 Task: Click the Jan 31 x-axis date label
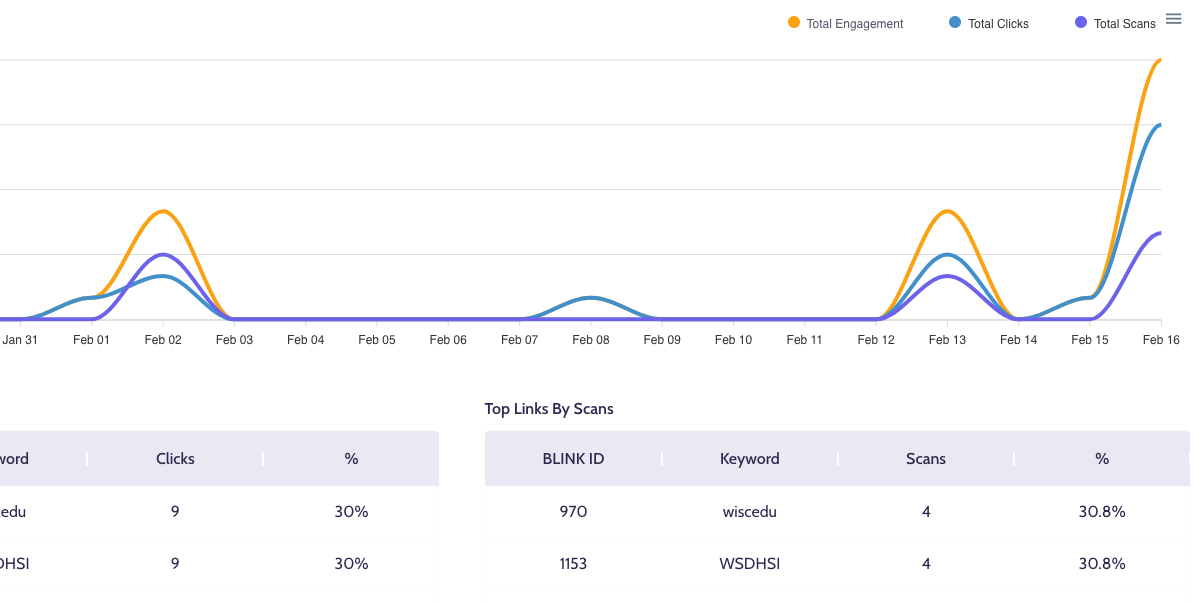pos(20,340)
